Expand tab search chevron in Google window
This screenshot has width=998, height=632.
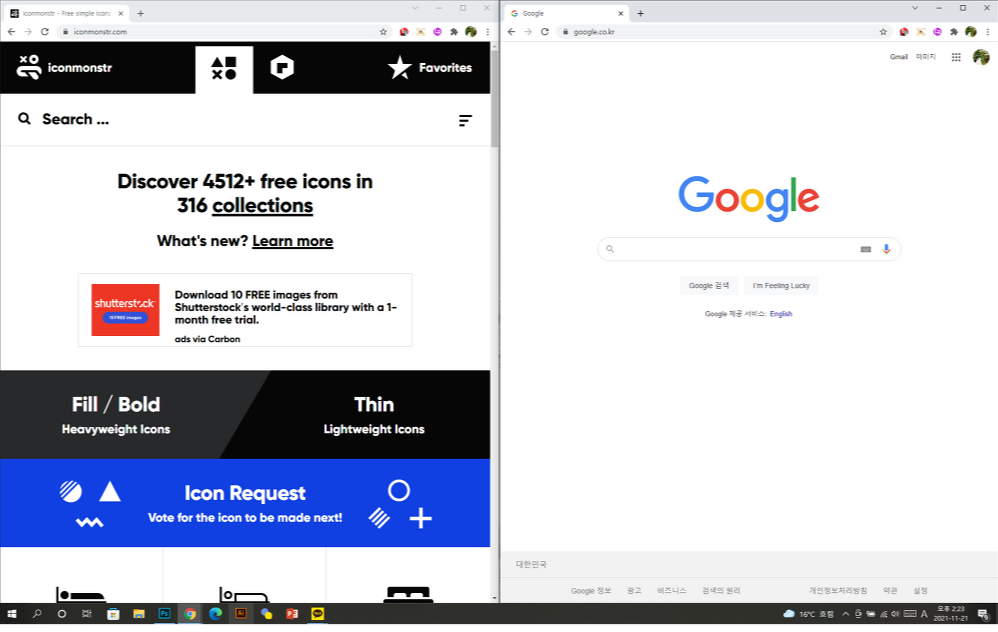tap(915, 8)
